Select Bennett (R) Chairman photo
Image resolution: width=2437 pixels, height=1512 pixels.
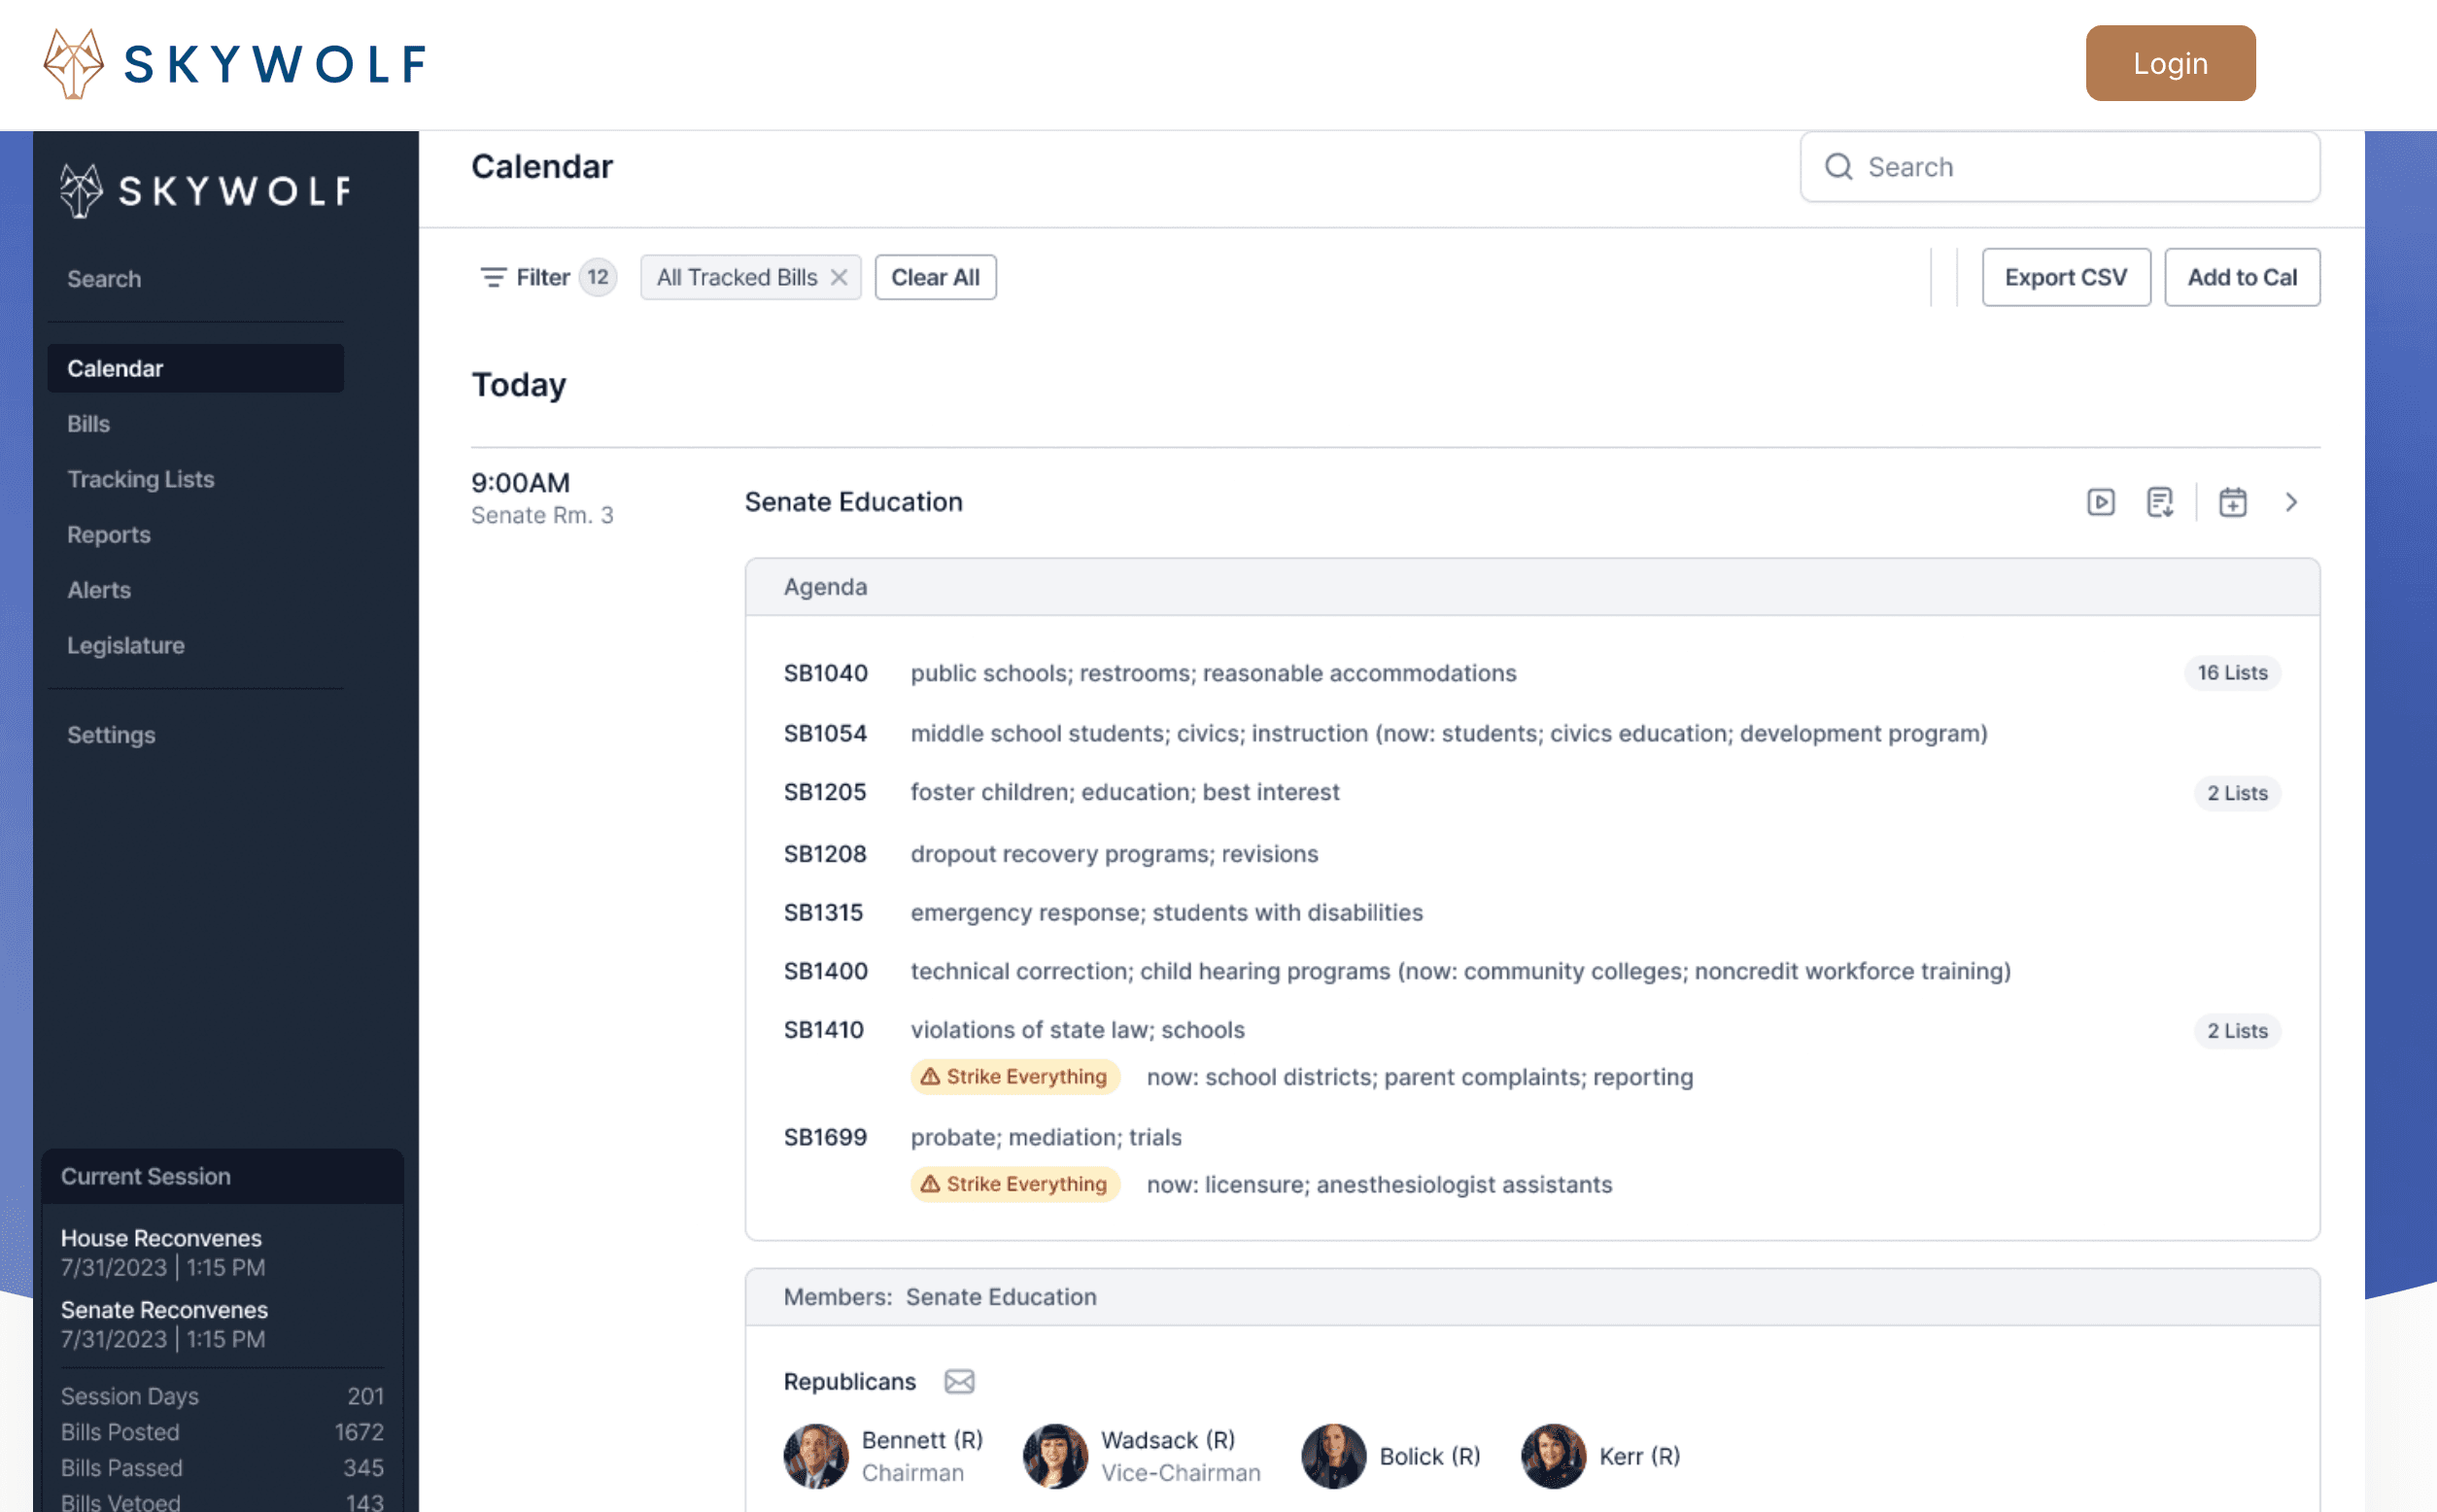[816, 1456]
